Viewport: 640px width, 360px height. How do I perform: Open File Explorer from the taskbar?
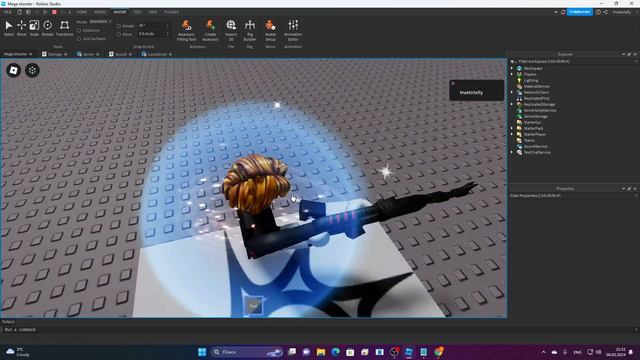coord(321,352)
